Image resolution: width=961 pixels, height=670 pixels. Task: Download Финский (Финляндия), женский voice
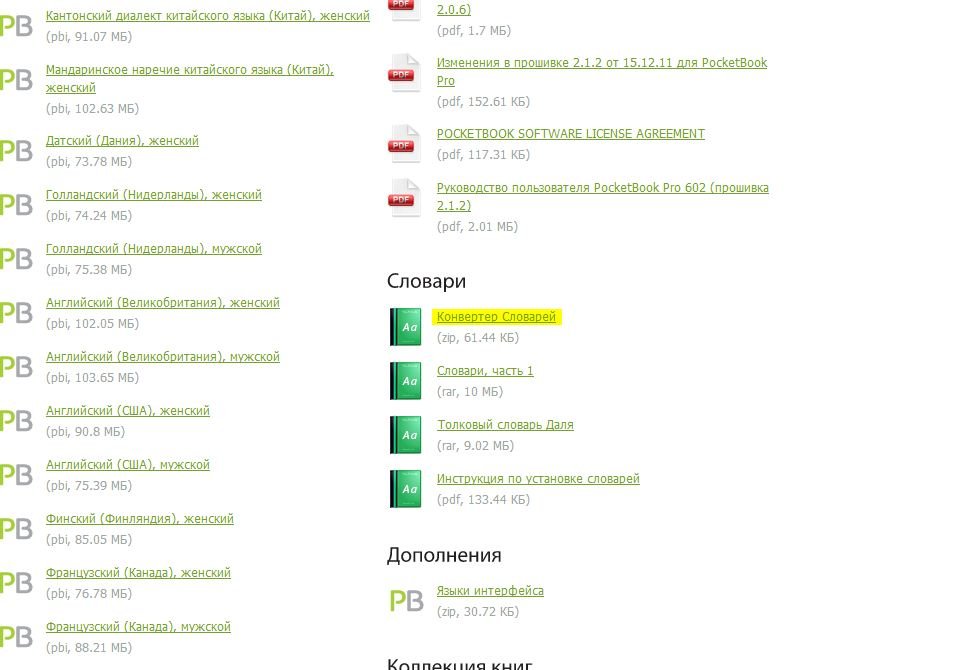point(140,519)
